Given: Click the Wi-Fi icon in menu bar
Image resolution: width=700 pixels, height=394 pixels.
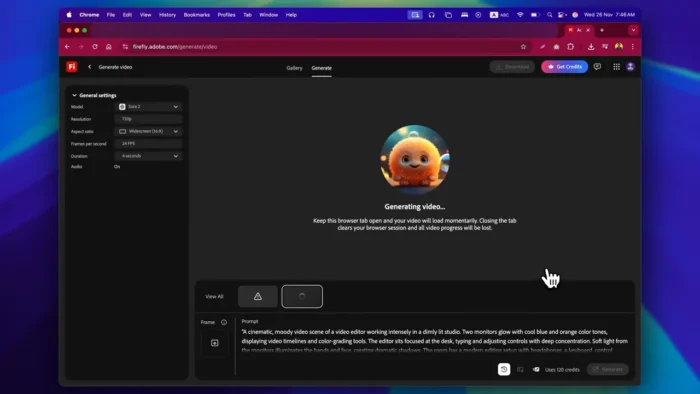Looking at the screenshot, I should coord(520,15).
